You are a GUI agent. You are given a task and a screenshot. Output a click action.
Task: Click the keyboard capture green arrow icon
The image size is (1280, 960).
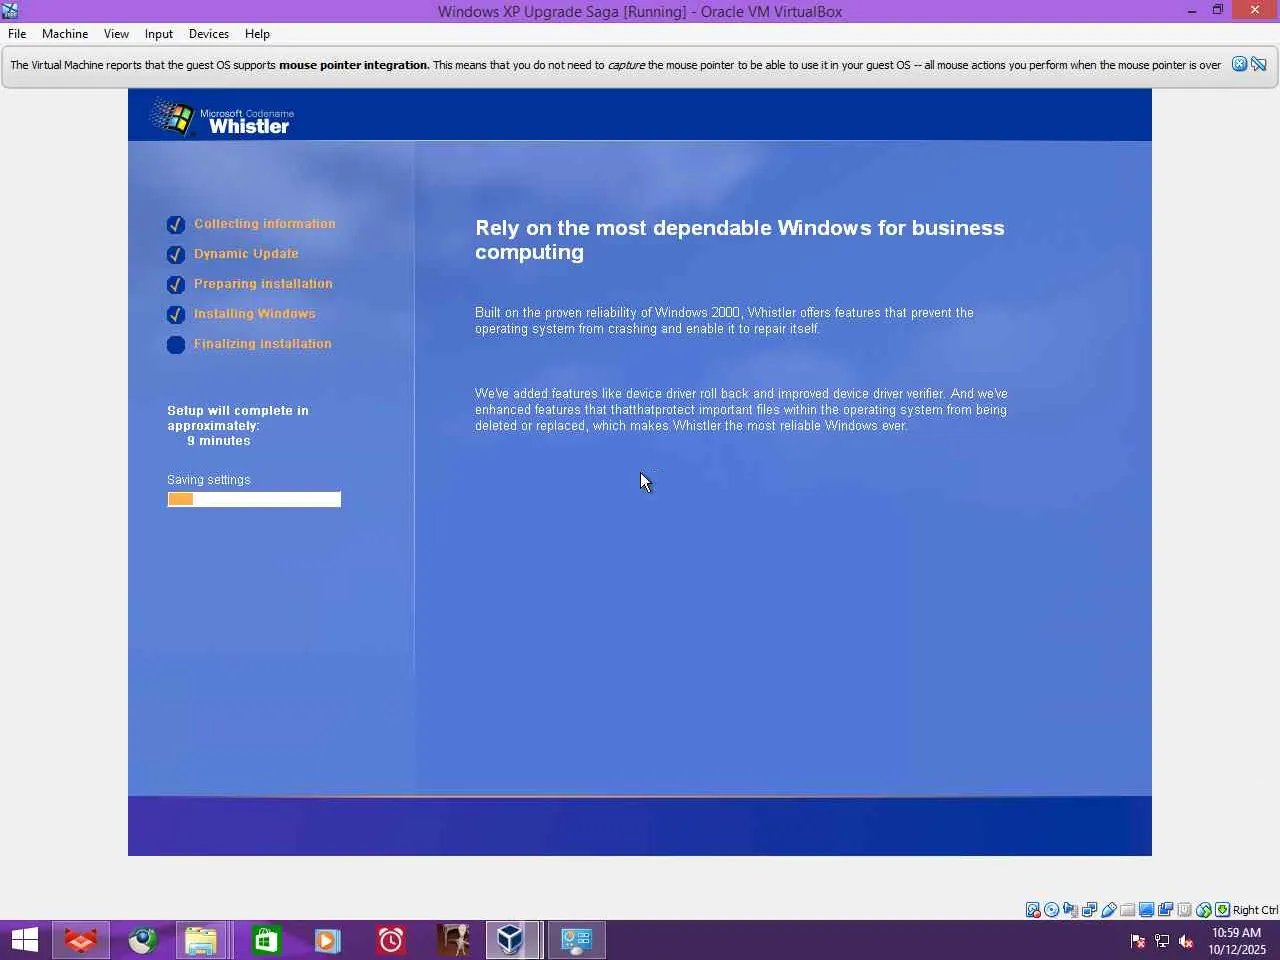click(1223, 910)
